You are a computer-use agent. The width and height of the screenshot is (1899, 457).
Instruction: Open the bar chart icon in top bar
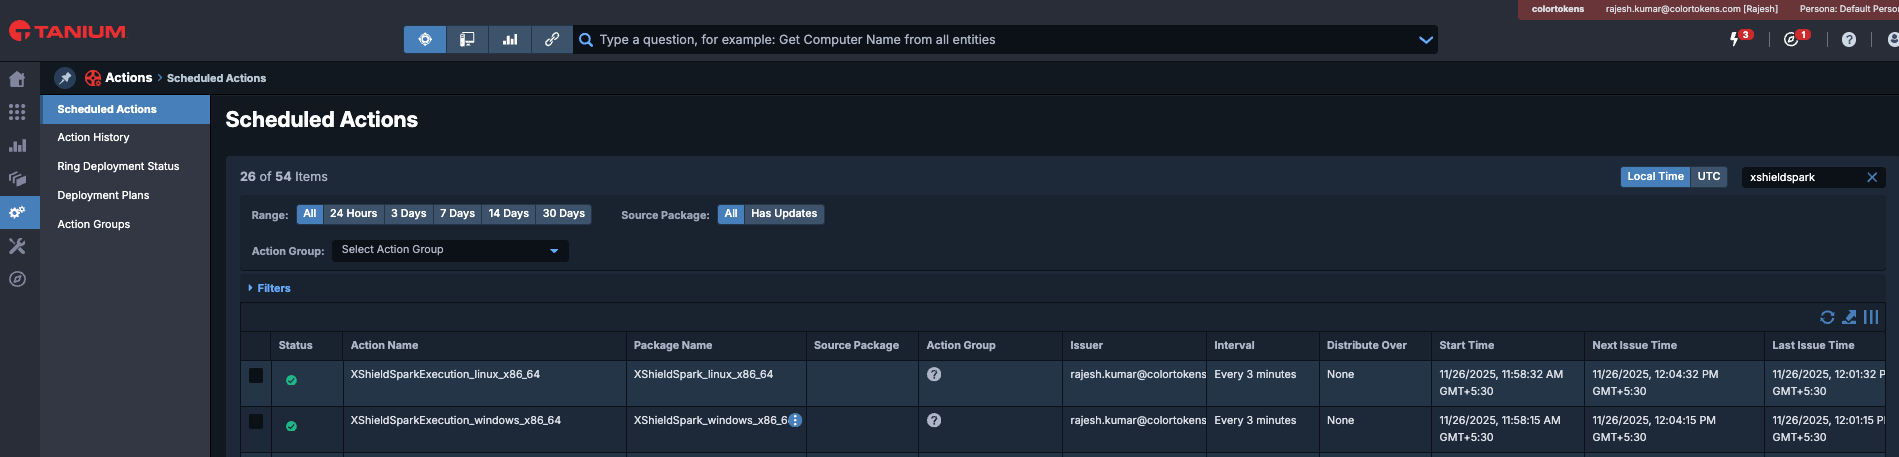(x=510, y=39)
